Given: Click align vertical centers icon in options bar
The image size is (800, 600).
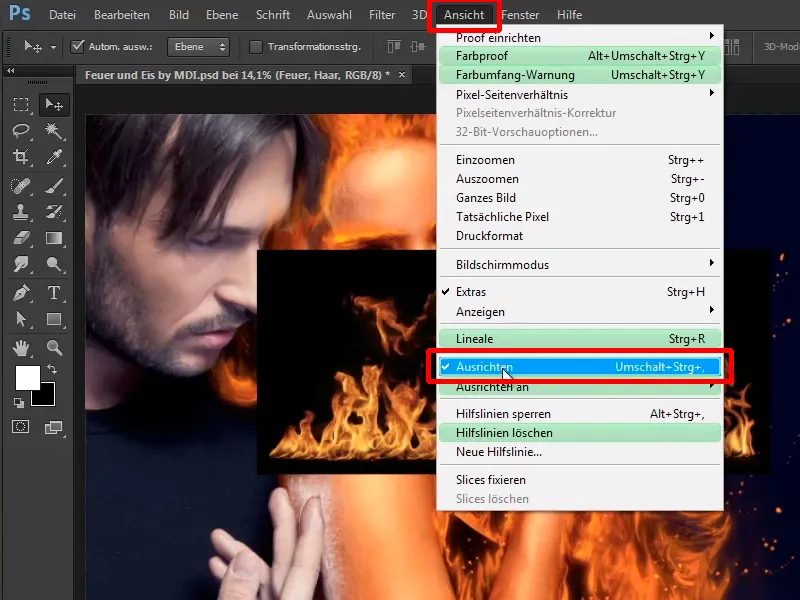Looking at the screenshot, I should [417, 47].
